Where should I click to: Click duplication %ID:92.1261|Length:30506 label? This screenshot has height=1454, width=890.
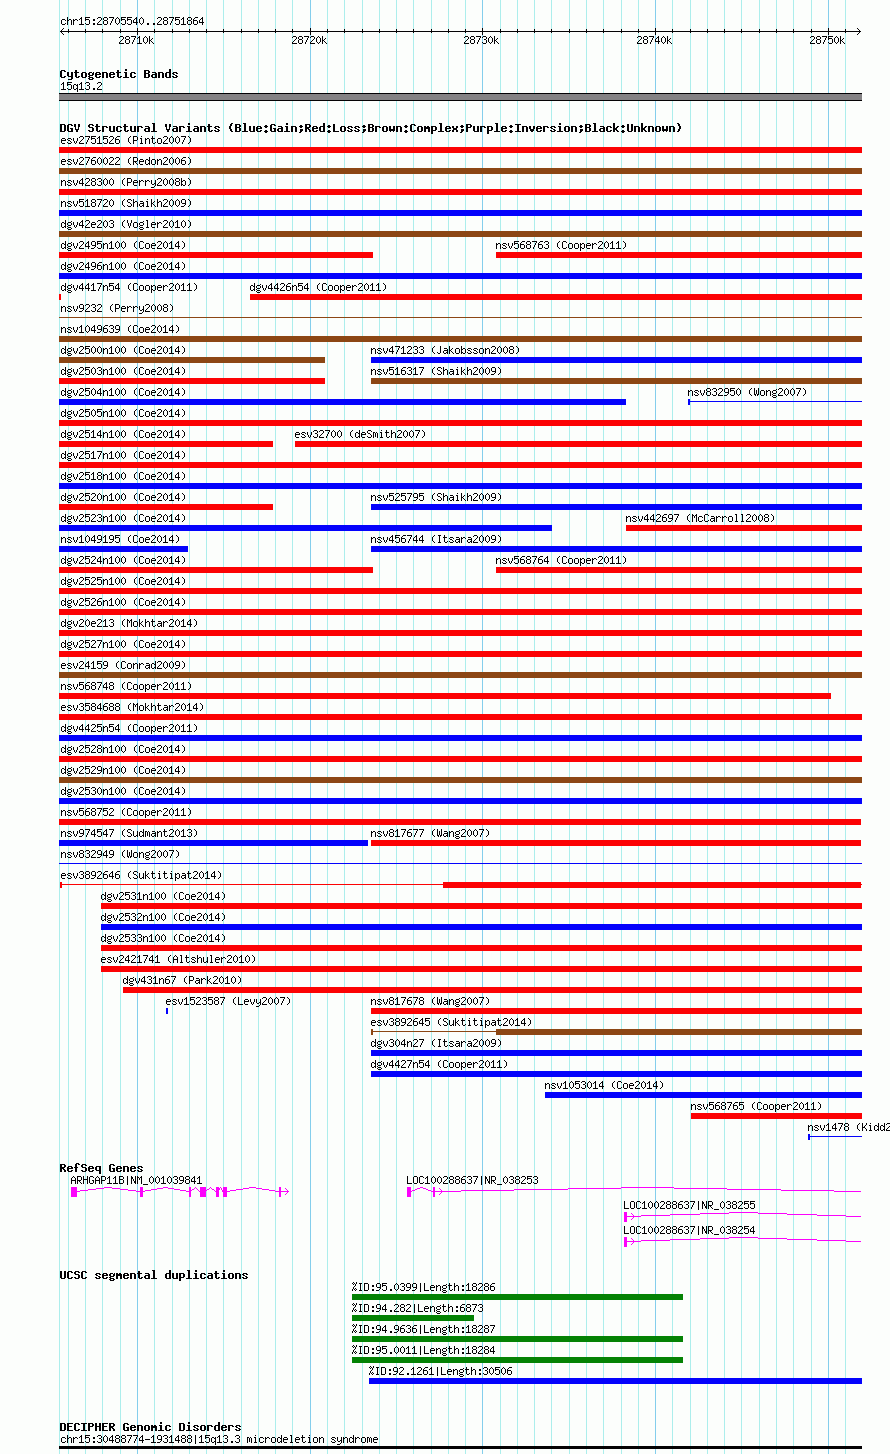(441, 1371)
